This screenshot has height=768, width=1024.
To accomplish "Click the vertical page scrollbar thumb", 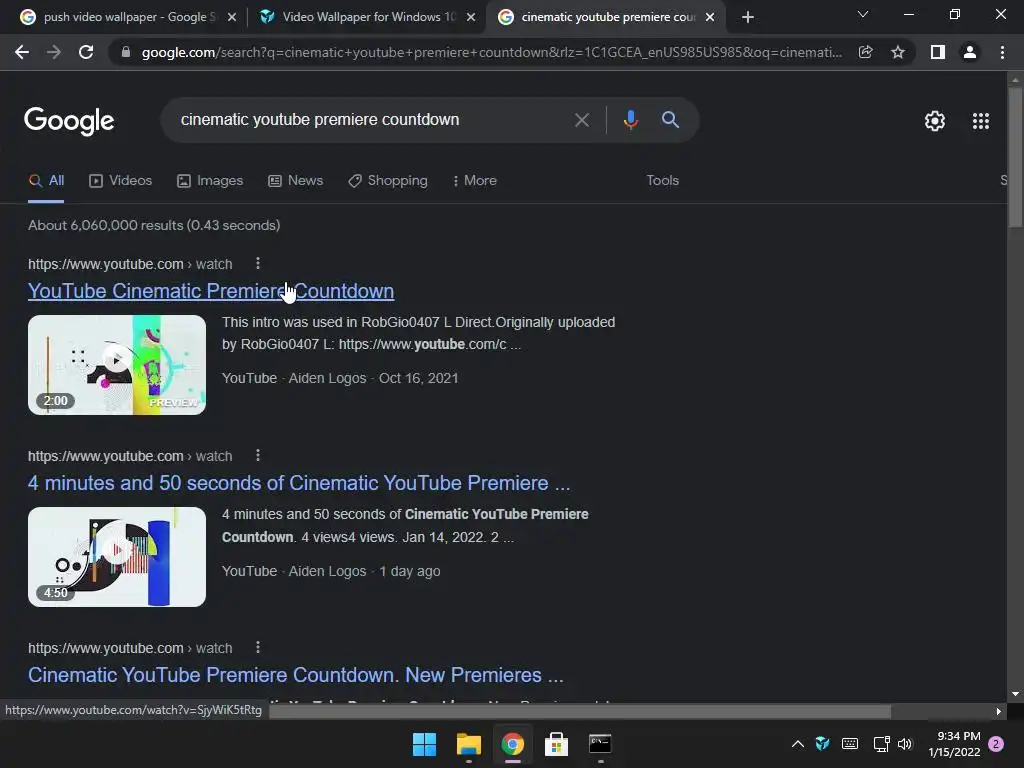I will [x=1015, y=157].
